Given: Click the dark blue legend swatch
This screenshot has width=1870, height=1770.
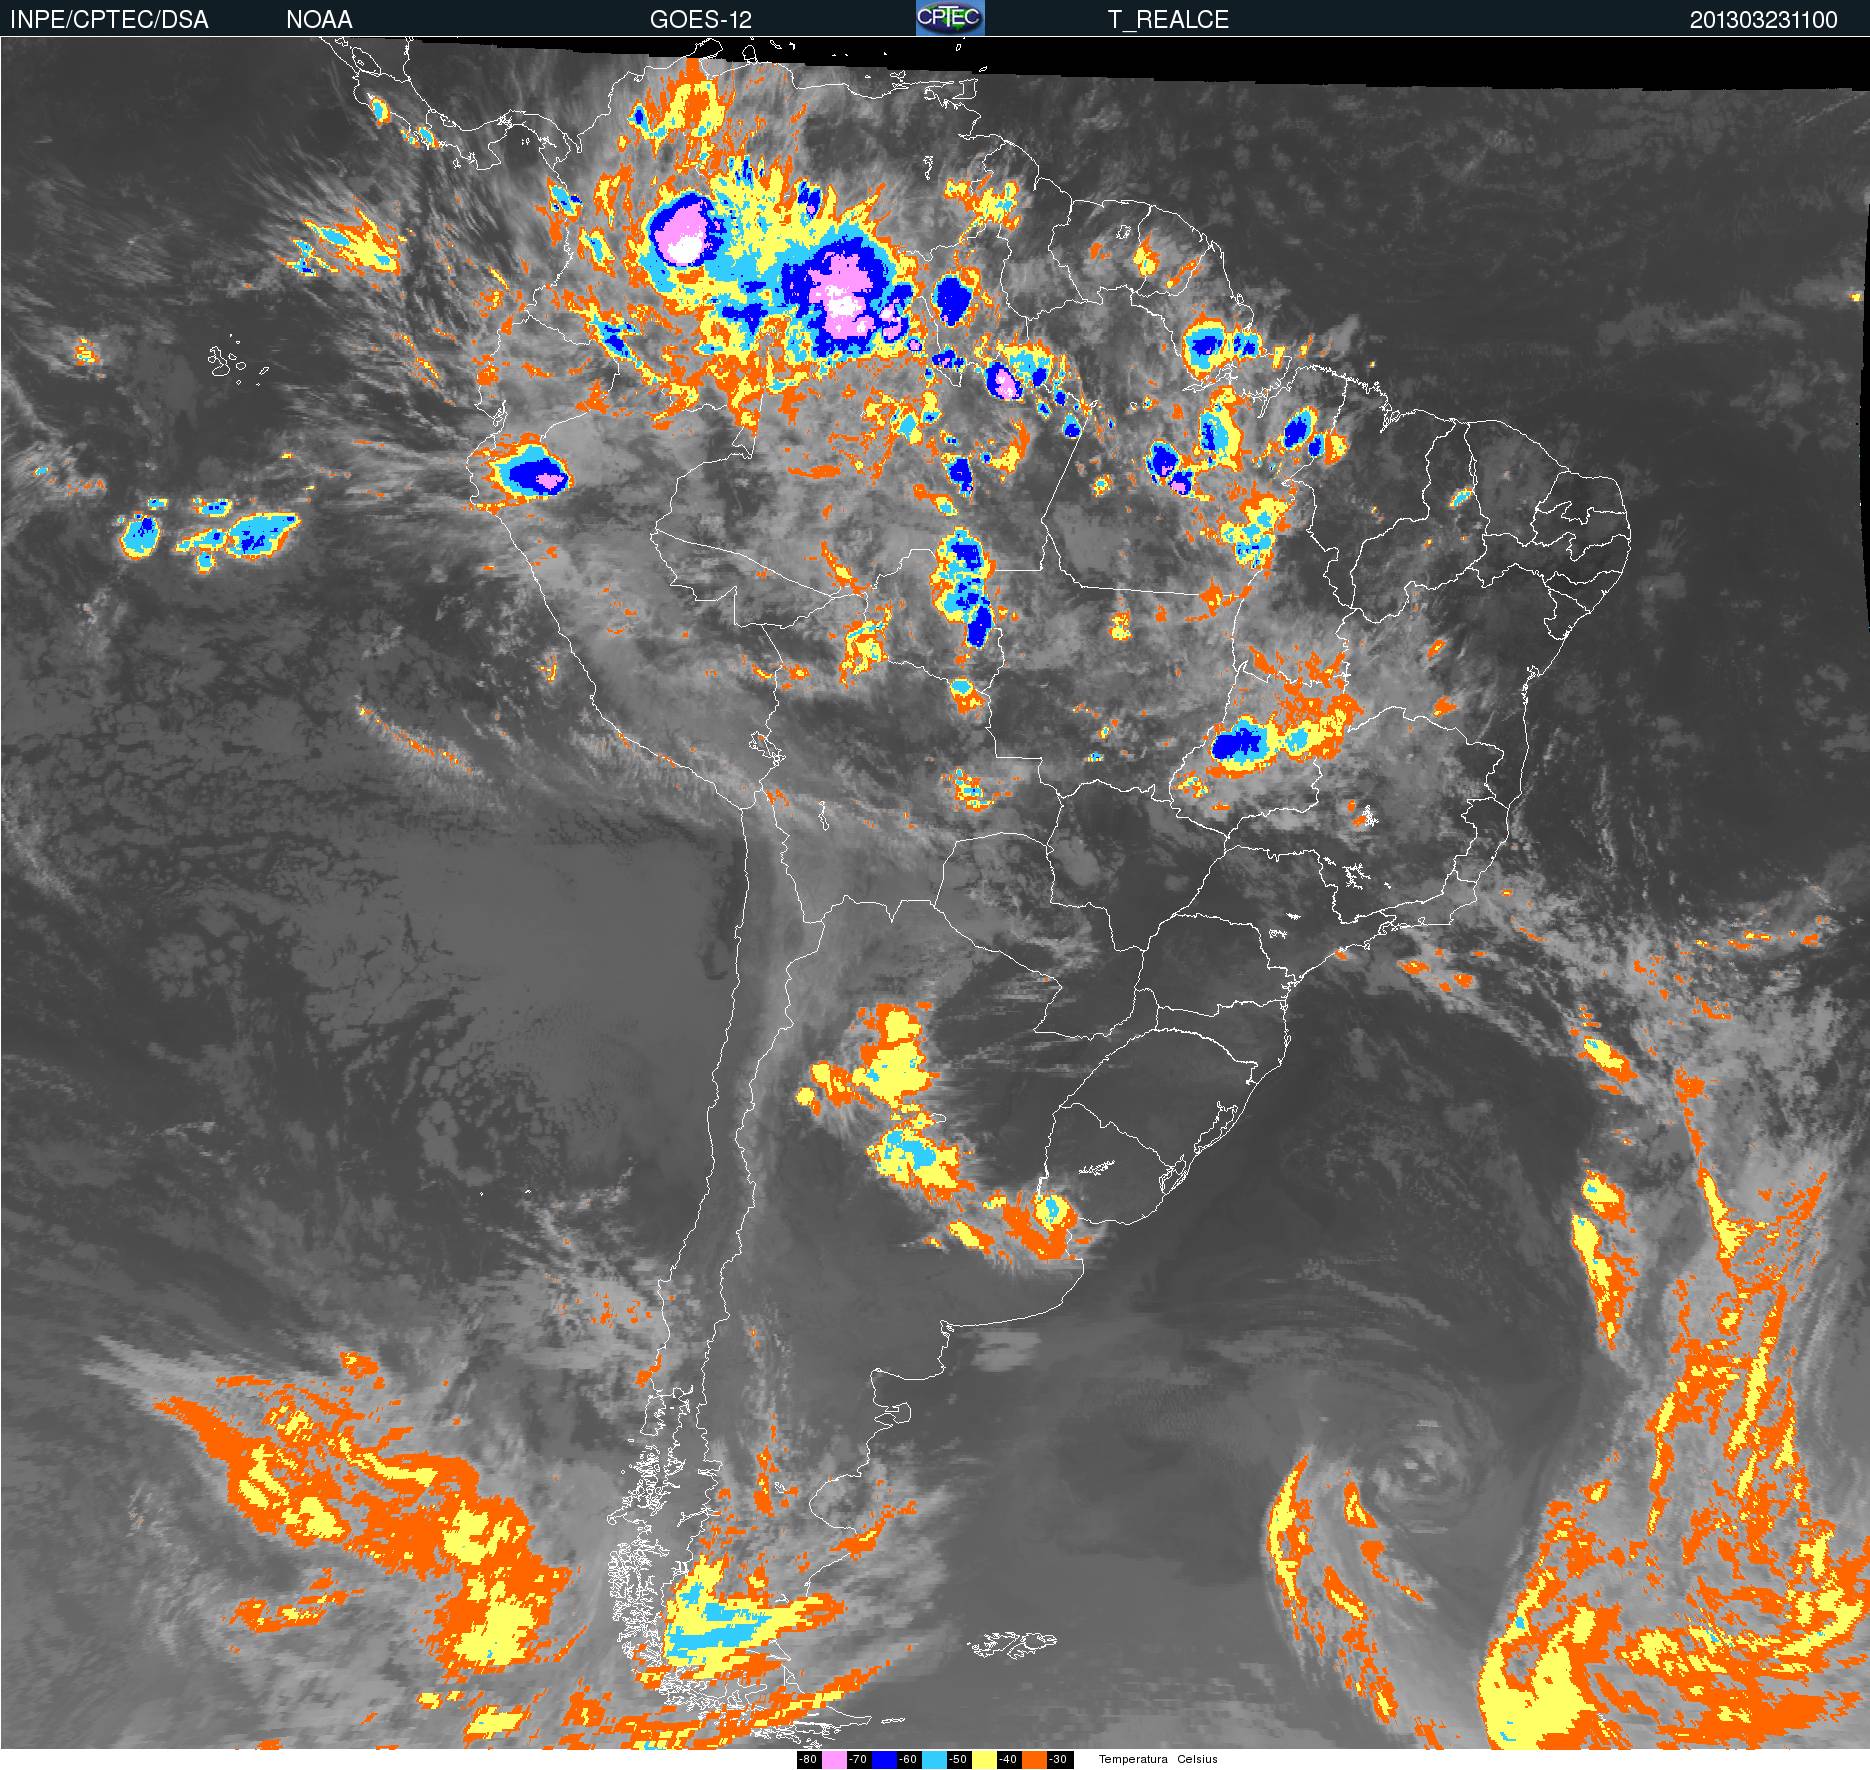Looking at the screenshot, I should [x=884, y=1760].
